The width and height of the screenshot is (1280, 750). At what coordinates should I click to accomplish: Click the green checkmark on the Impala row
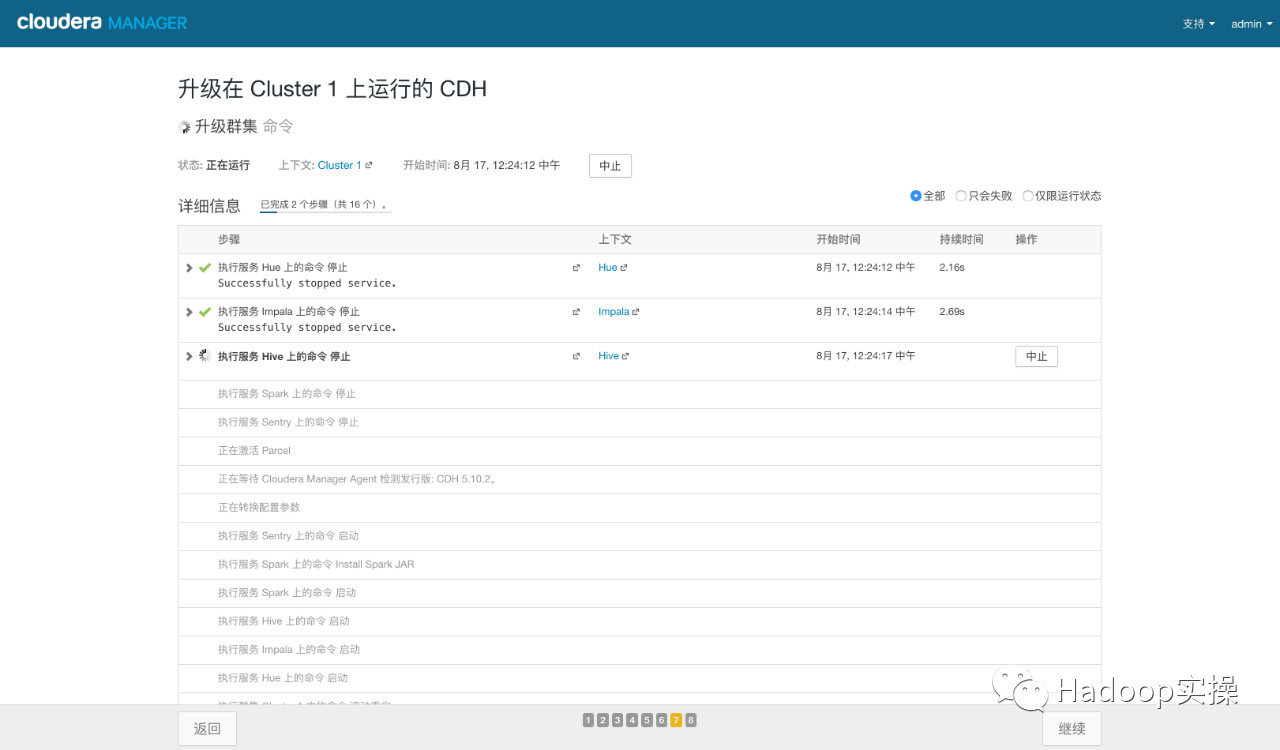point(205,312)
